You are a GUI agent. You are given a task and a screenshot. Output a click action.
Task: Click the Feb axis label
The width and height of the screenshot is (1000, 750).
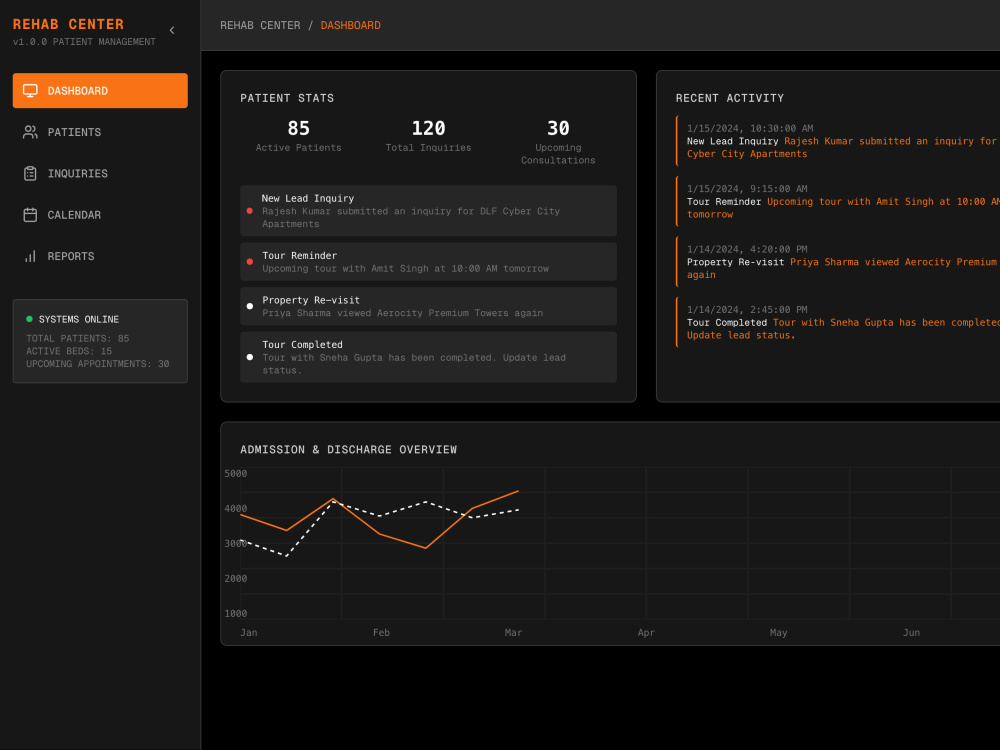point(381,633)
